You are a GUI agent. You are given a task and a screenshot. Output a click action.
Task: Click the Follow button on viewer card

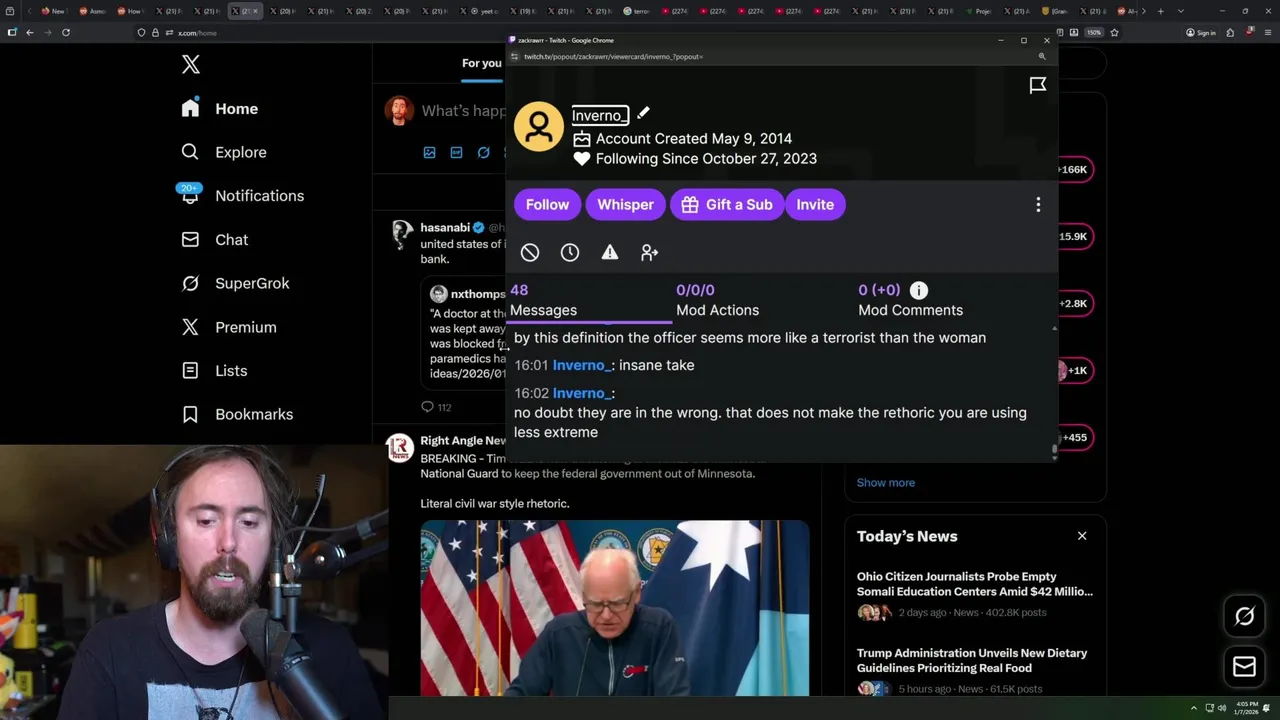click(x=547, y=204)
